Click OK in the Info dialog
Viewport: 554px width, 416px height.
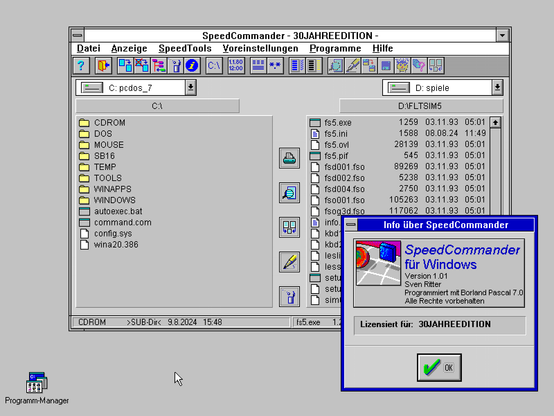(439, 368)
